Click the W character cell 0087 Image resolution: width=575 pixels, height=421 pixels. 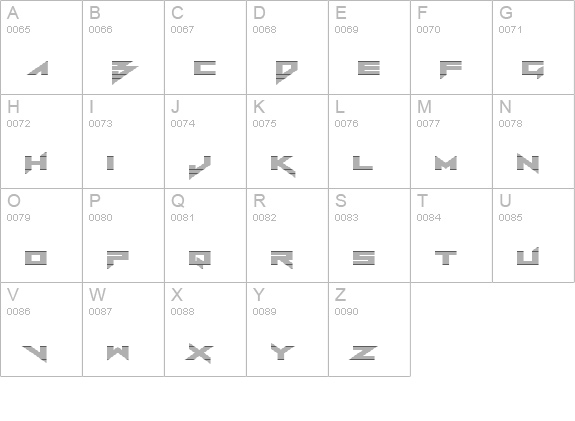124,329
